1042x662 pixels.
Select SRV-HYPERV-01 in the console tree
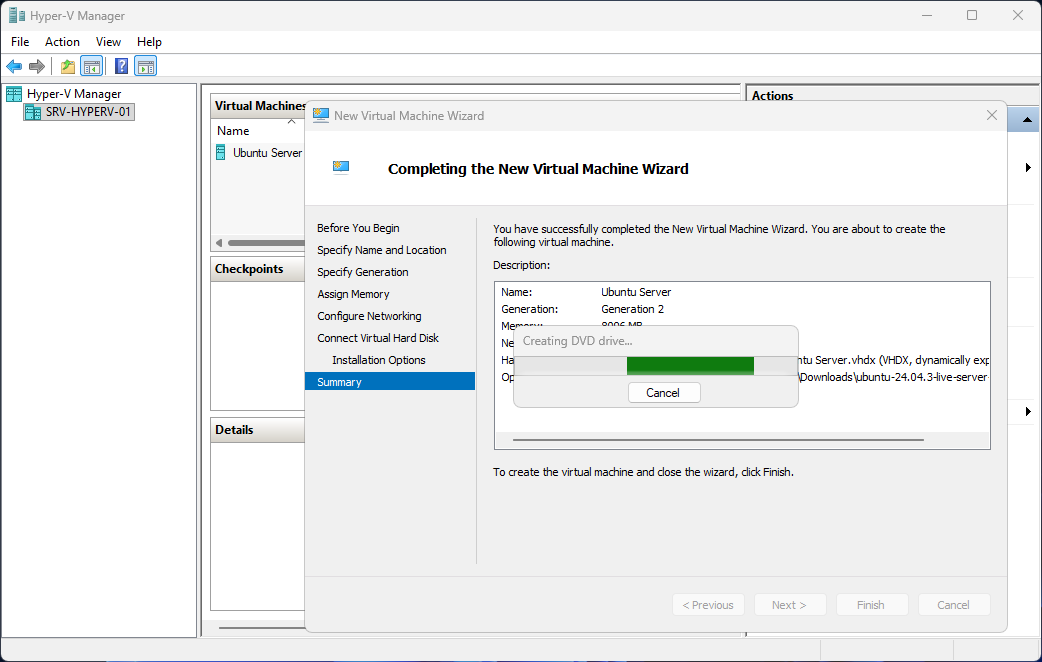(x=88, y=112)
